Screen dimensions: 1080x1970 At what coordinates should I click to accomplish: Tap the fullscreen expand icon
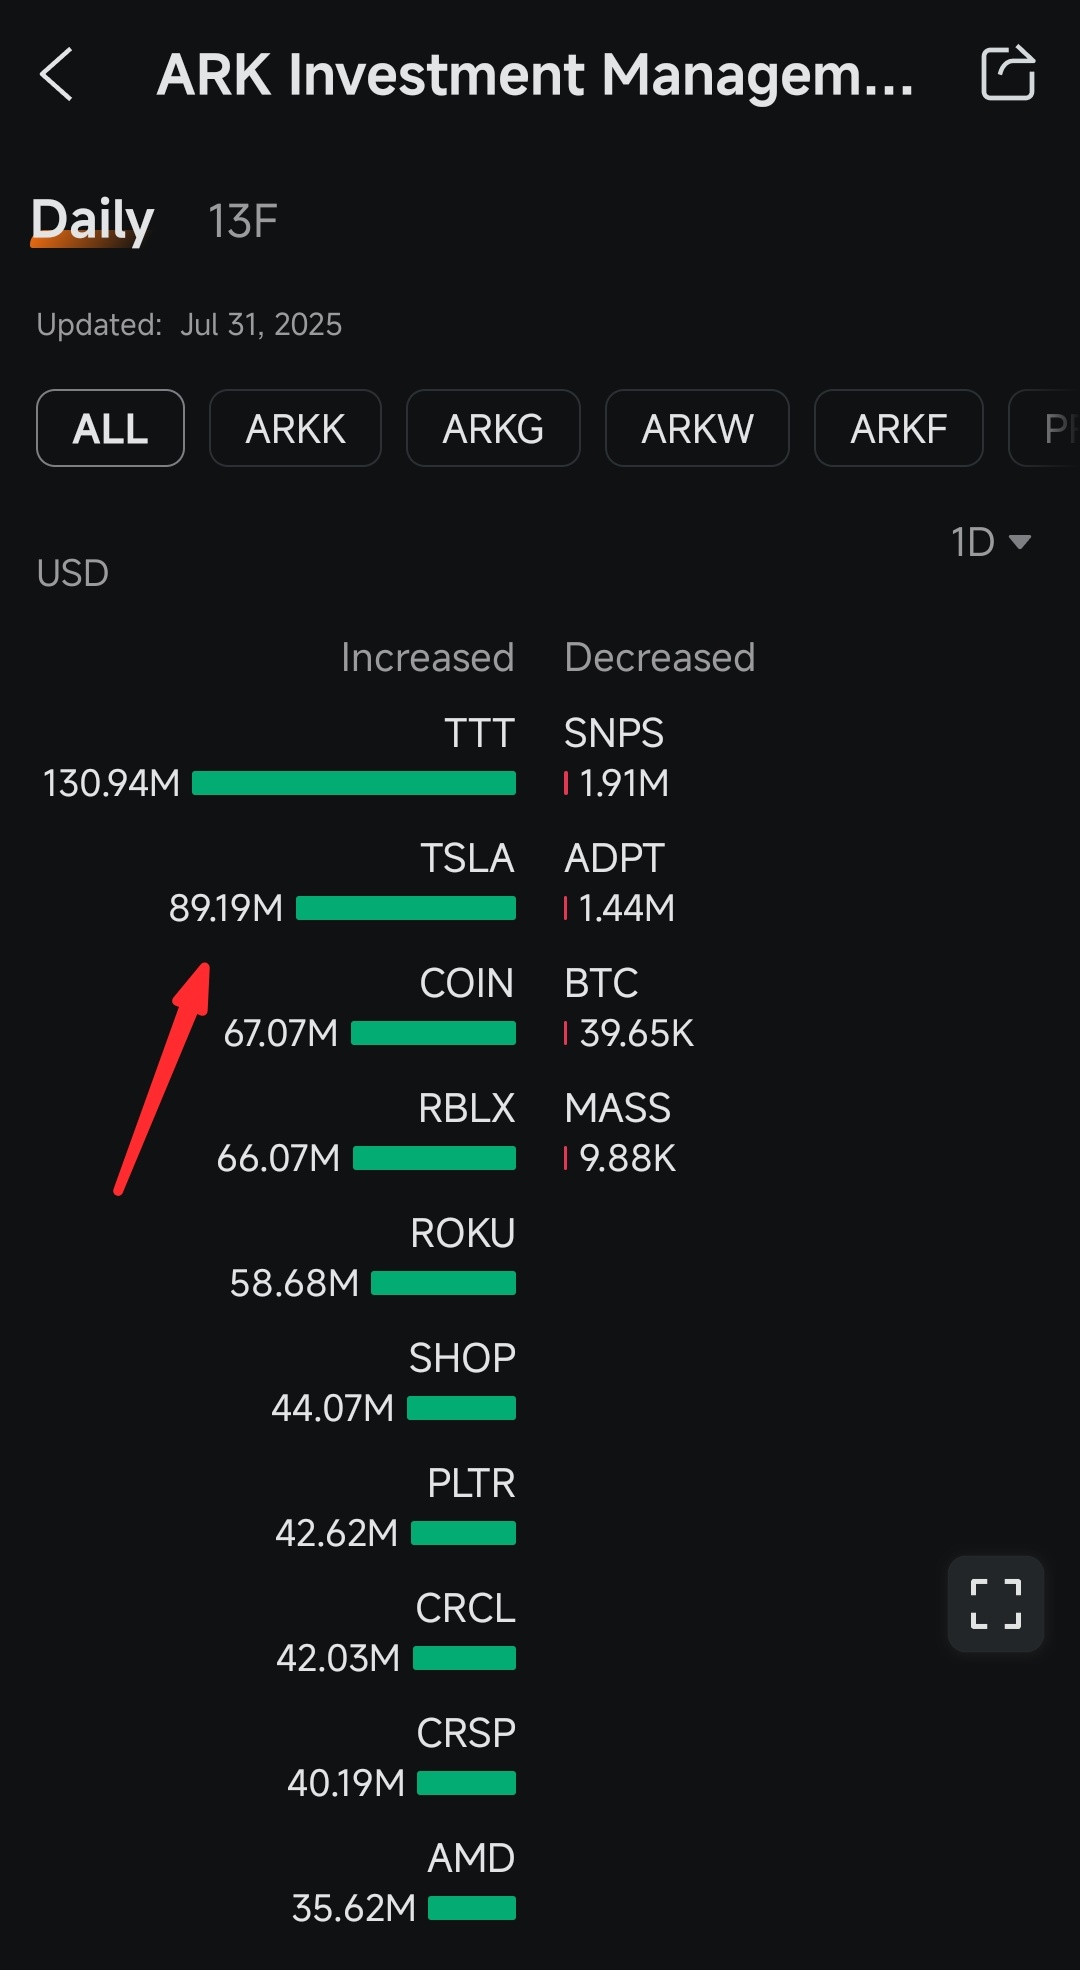pyautogui.click(x=996, y=1604)
